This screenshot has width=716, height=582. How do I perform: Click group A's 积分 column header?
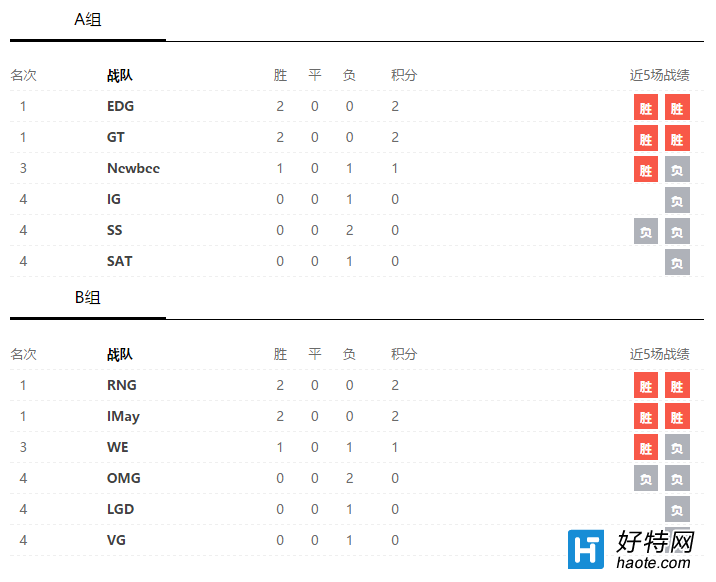pyautogui.click(x=404, y=75)
